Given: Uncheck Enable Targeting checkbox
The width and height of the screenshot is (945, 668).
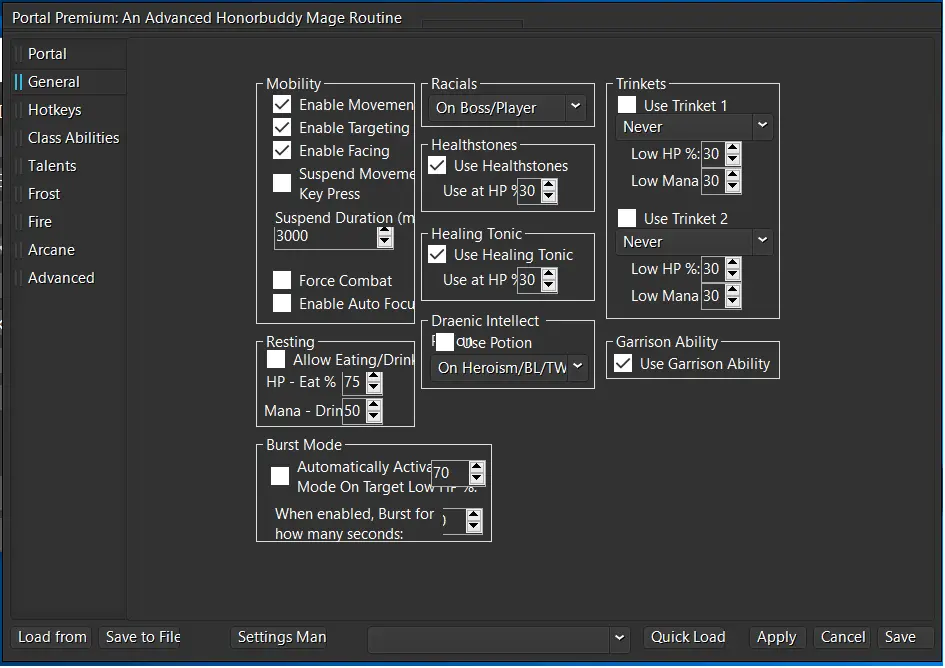Looking at the screenshot, I should (282, 128).
